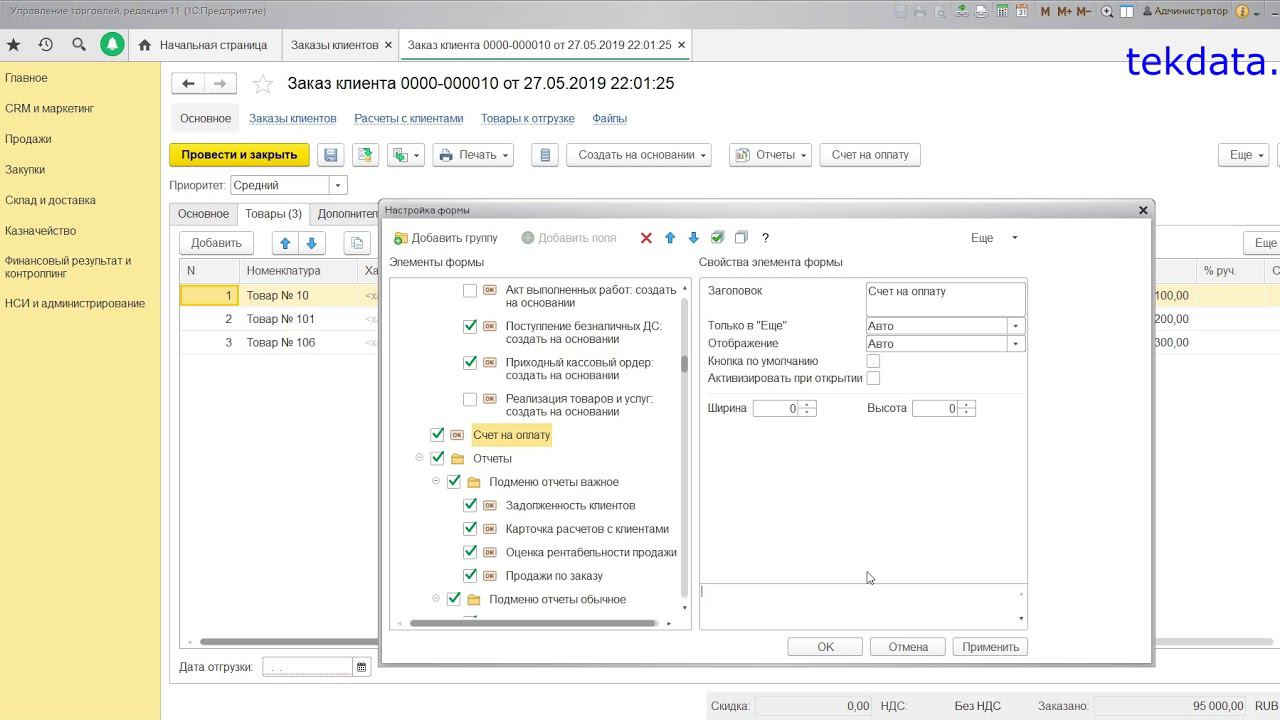Click the Счет на оплату toolbar button

pyautogui.click(x=871, y=155)
